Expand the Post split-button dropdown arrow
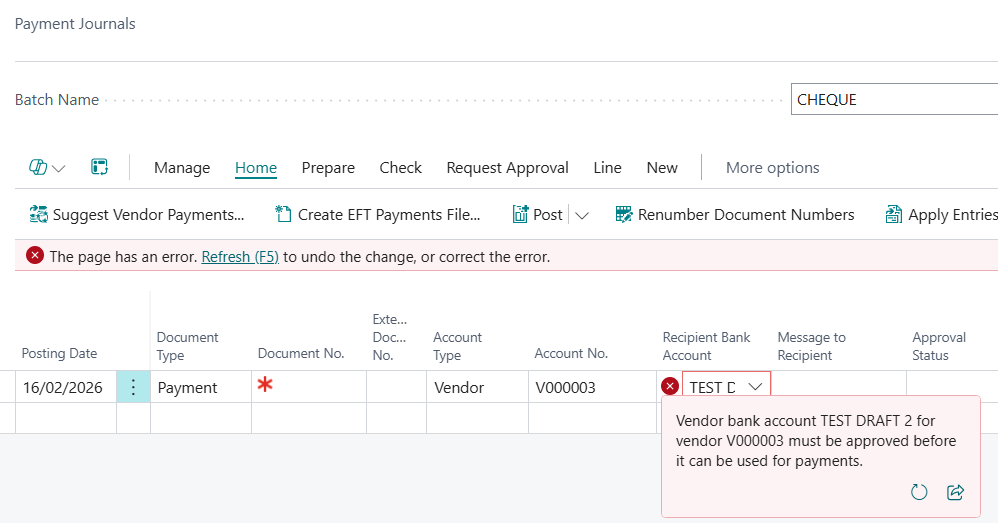The image size is (998, 523). [x=582, y=215]
